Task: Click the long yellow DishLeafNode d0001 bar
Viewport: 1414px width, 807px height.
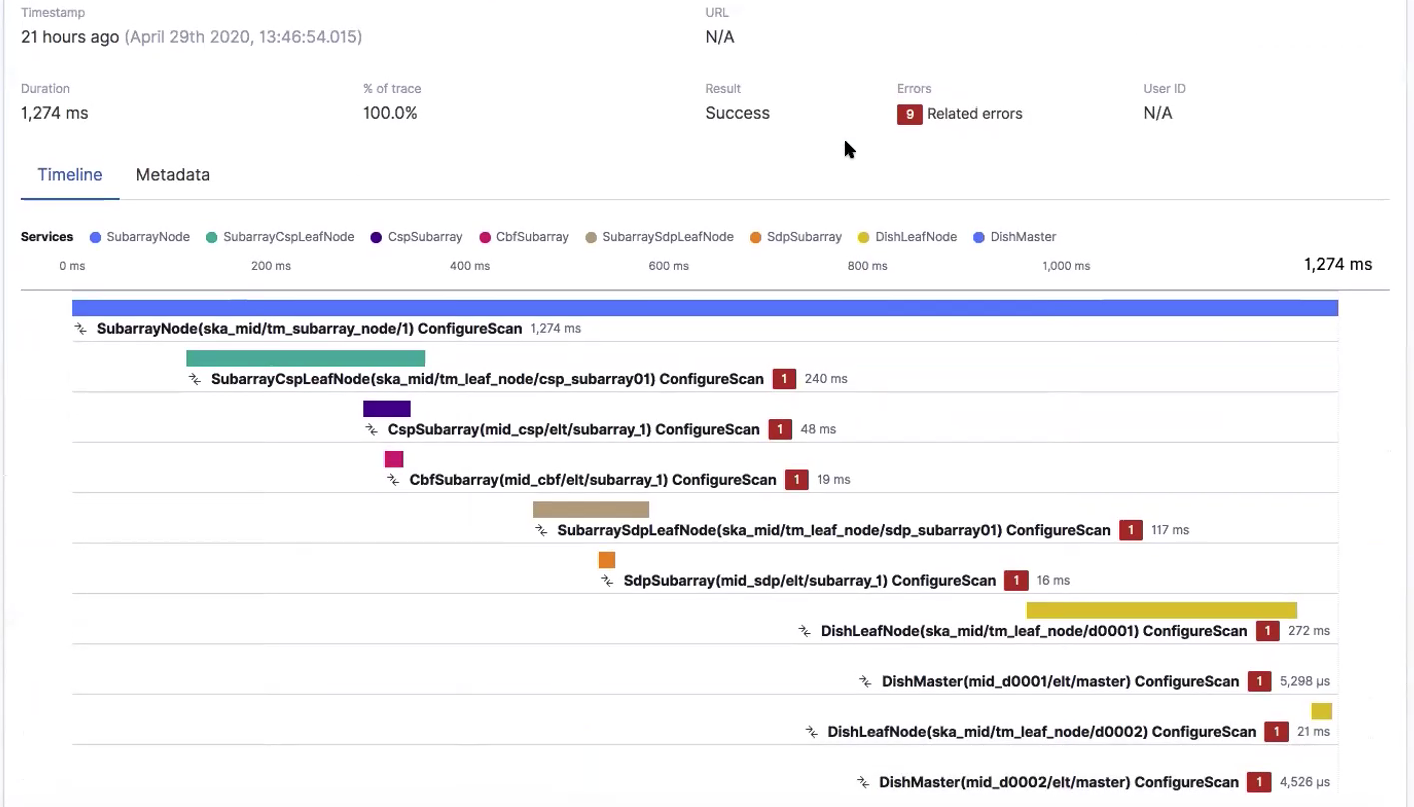Action: click(1161, 610)
